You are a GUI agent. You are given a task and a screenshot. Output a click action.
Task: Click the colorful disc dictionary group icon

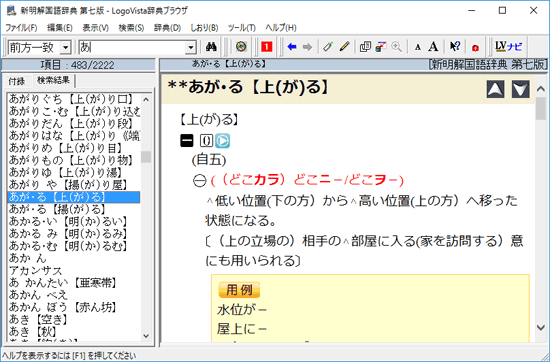(x=241, y=47)
